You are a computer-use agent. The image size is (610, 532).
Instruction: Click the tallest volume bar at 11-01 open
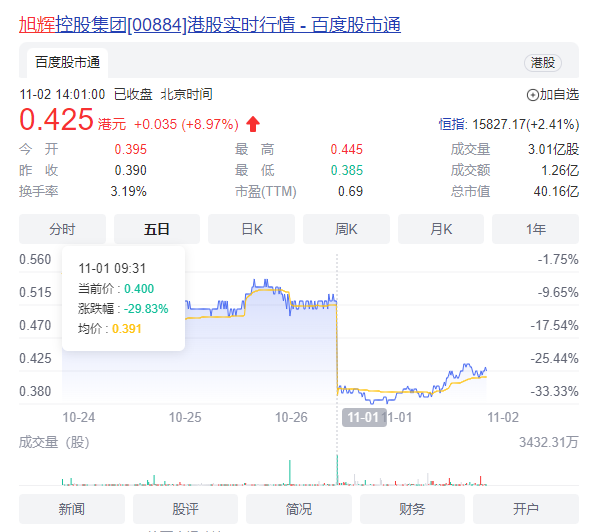point(337,470)
